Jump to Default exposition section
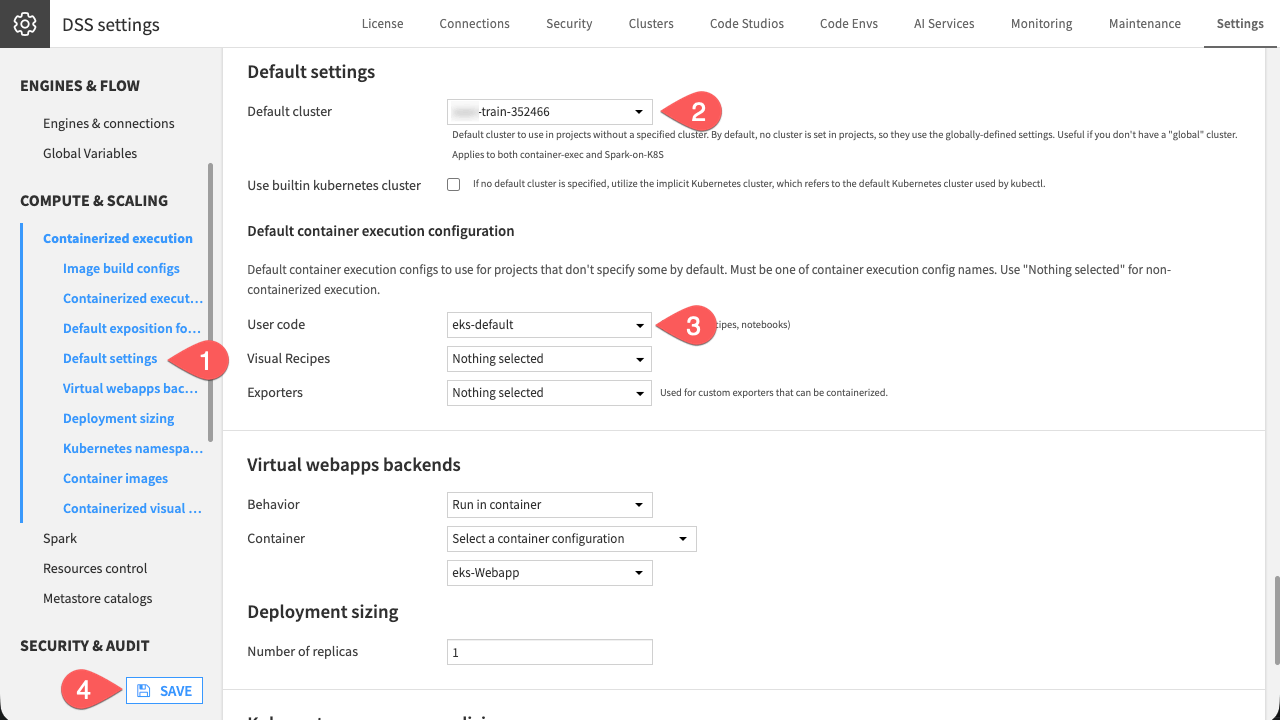The image size is (1280, 720). tap(133, 329)
